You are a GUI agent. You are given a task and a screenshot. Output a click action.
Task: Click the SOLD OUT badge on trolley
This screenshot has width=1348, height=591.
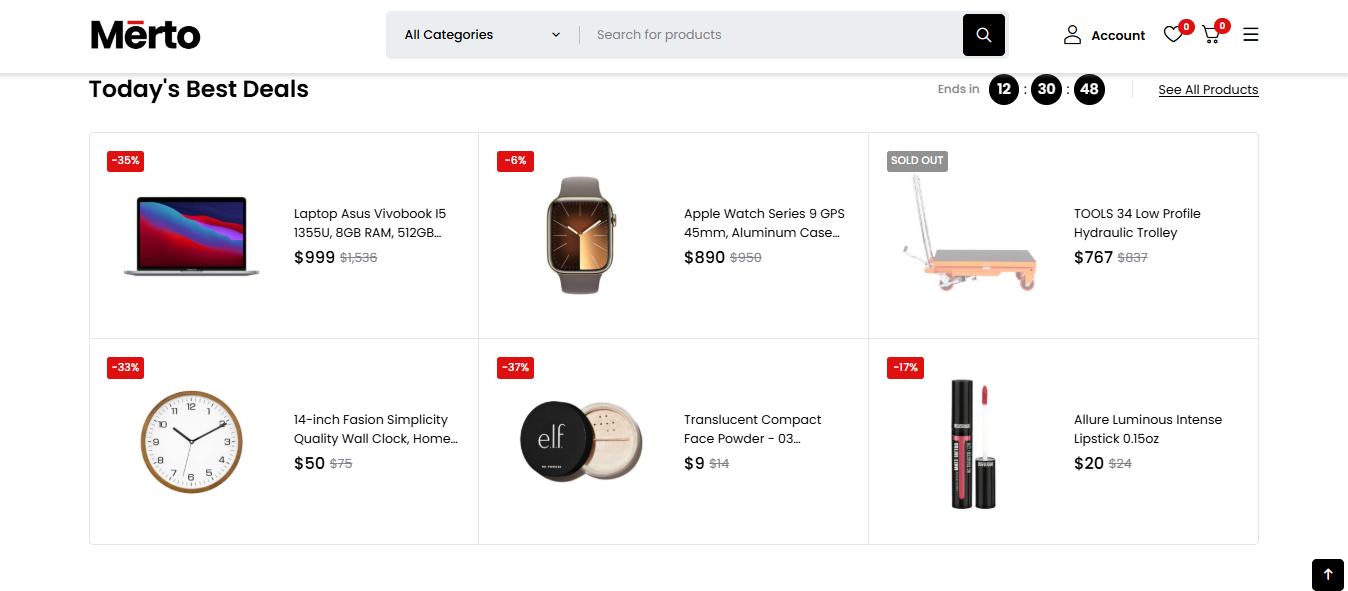(x=917, y=160)
